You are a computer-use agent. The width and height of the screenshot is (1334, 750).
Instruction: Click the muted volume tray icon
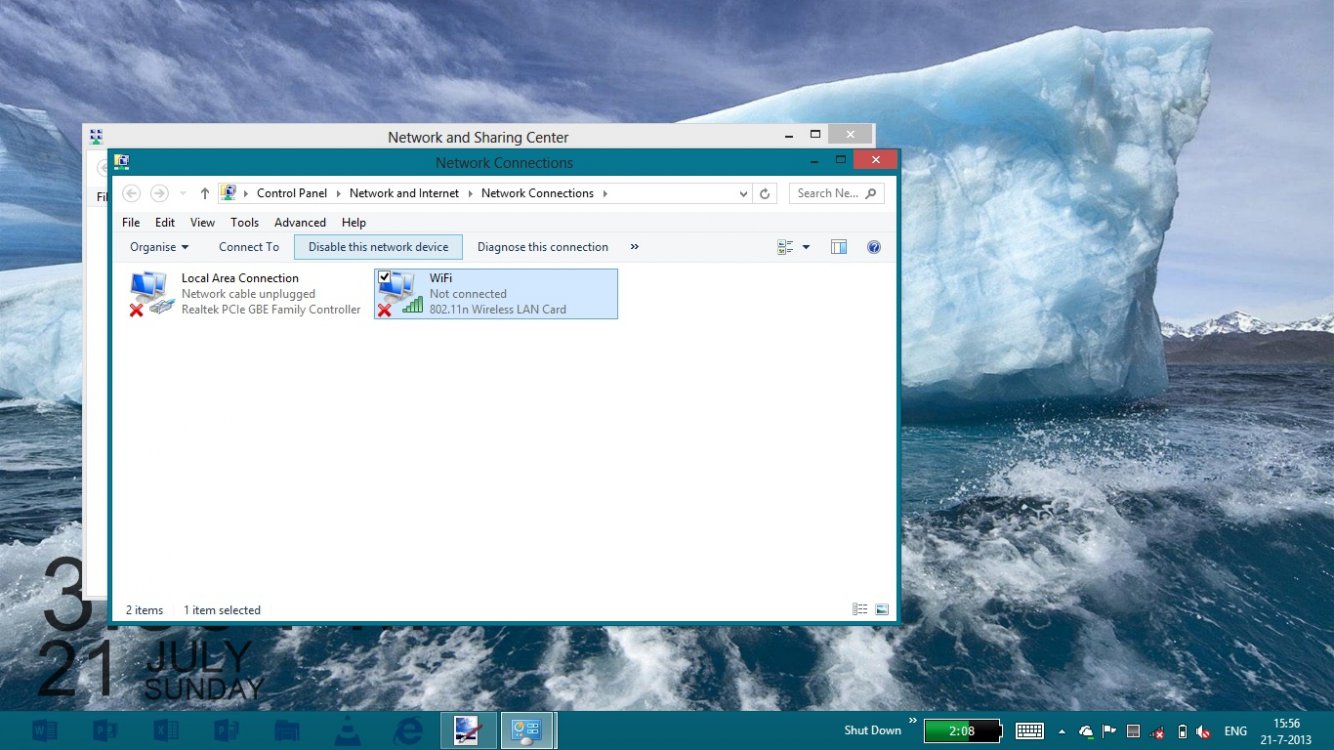[1203, 731]
